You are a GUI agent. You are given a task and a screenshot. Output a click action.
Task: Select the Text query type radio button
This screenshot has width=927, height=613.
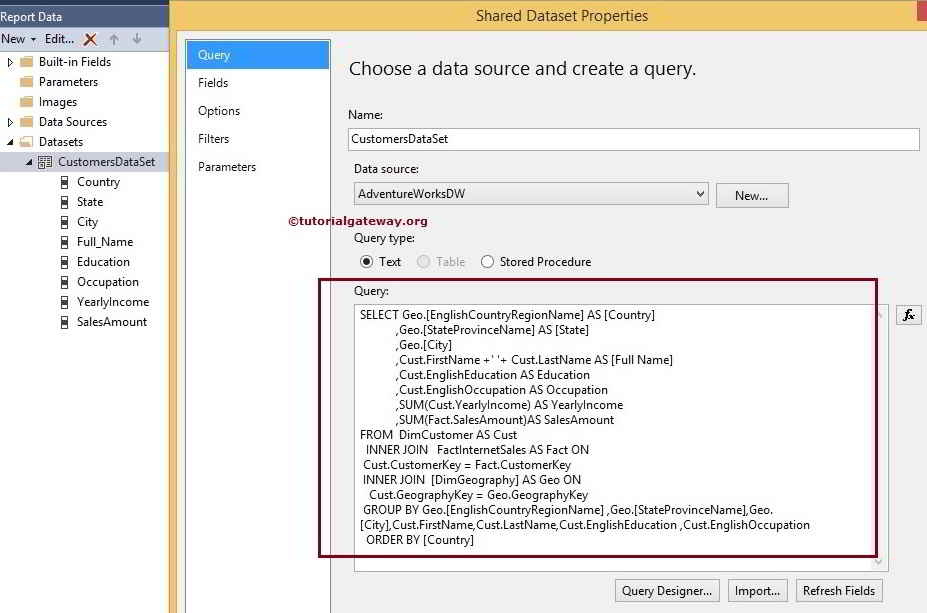(x=366, y=261)
